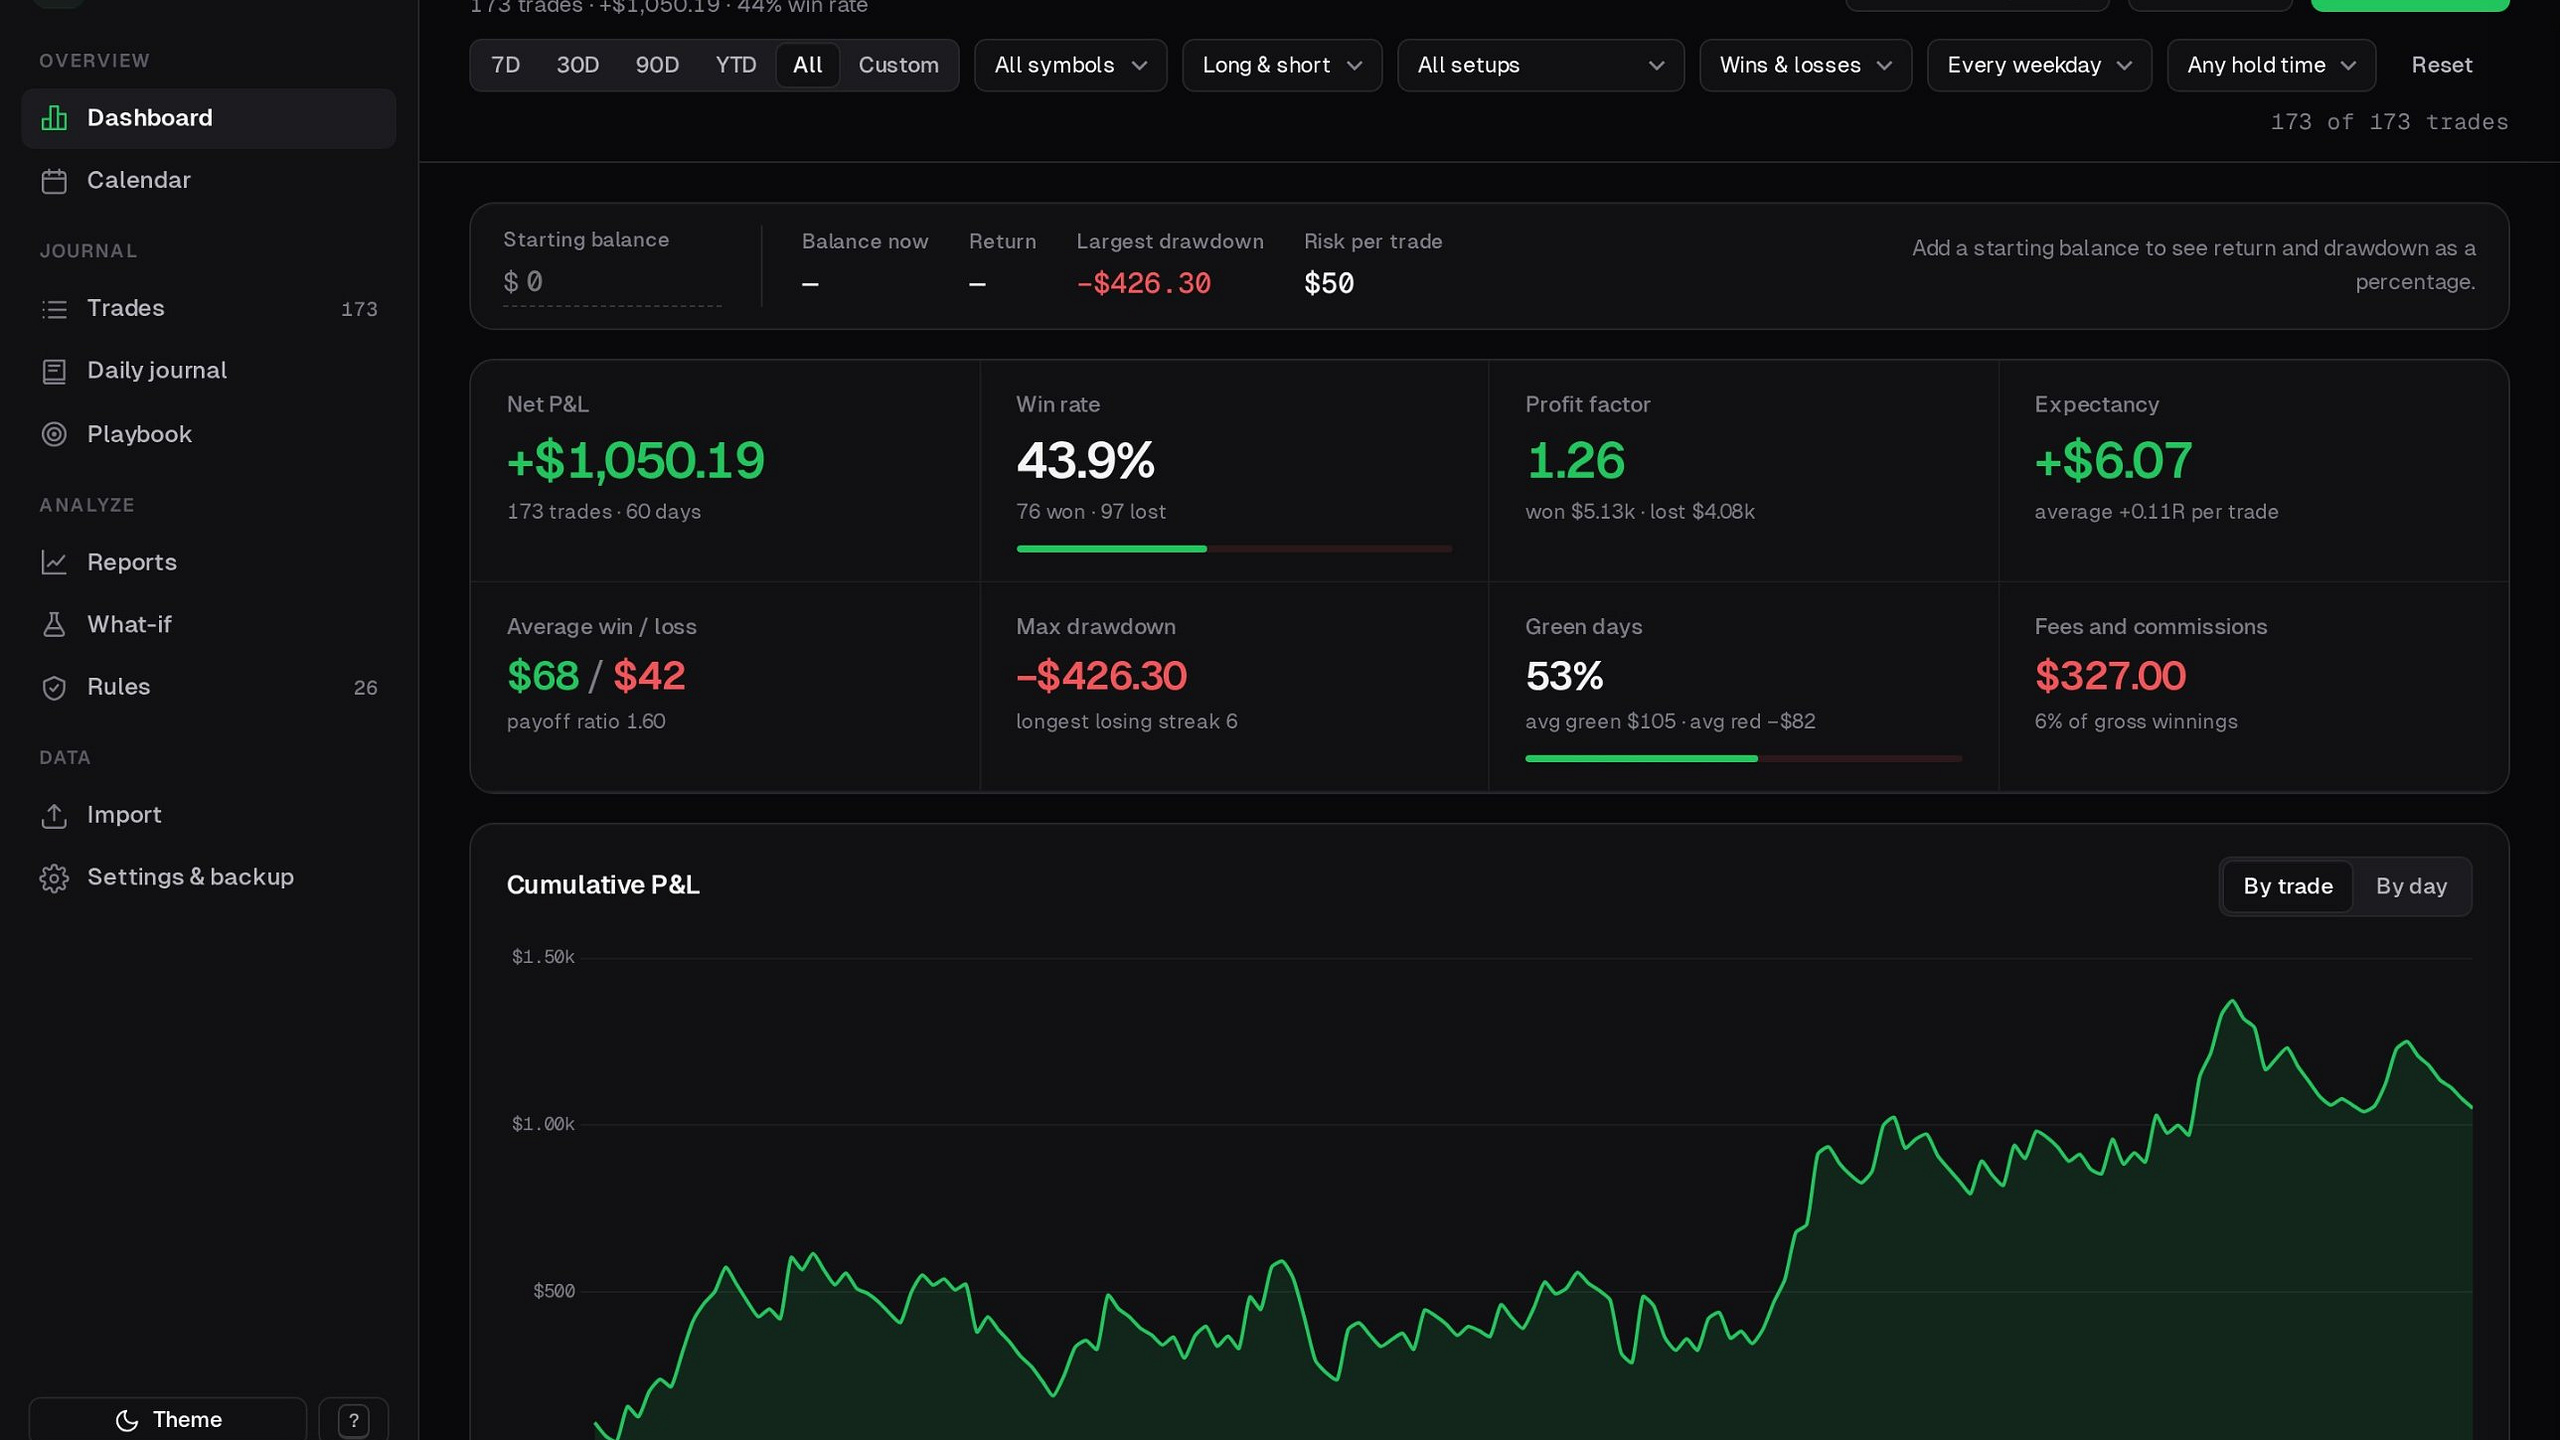Click the Rules shield icon
The image size is (2560, 1440).
[x=54, y=688]
